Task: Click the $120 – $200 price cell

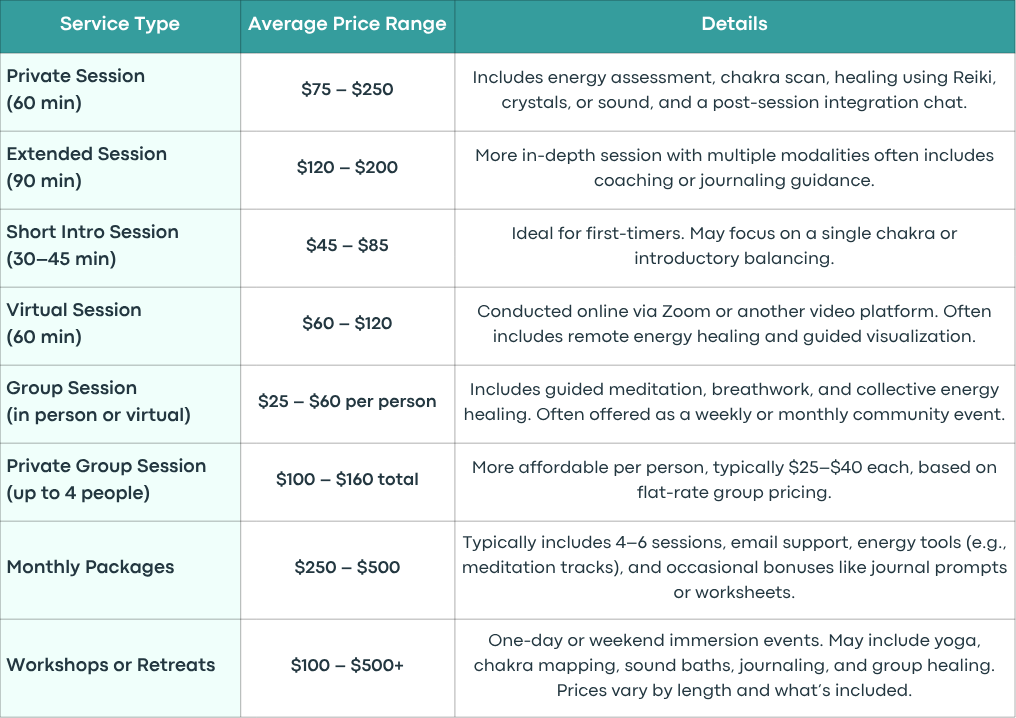Action: (347, 170)
